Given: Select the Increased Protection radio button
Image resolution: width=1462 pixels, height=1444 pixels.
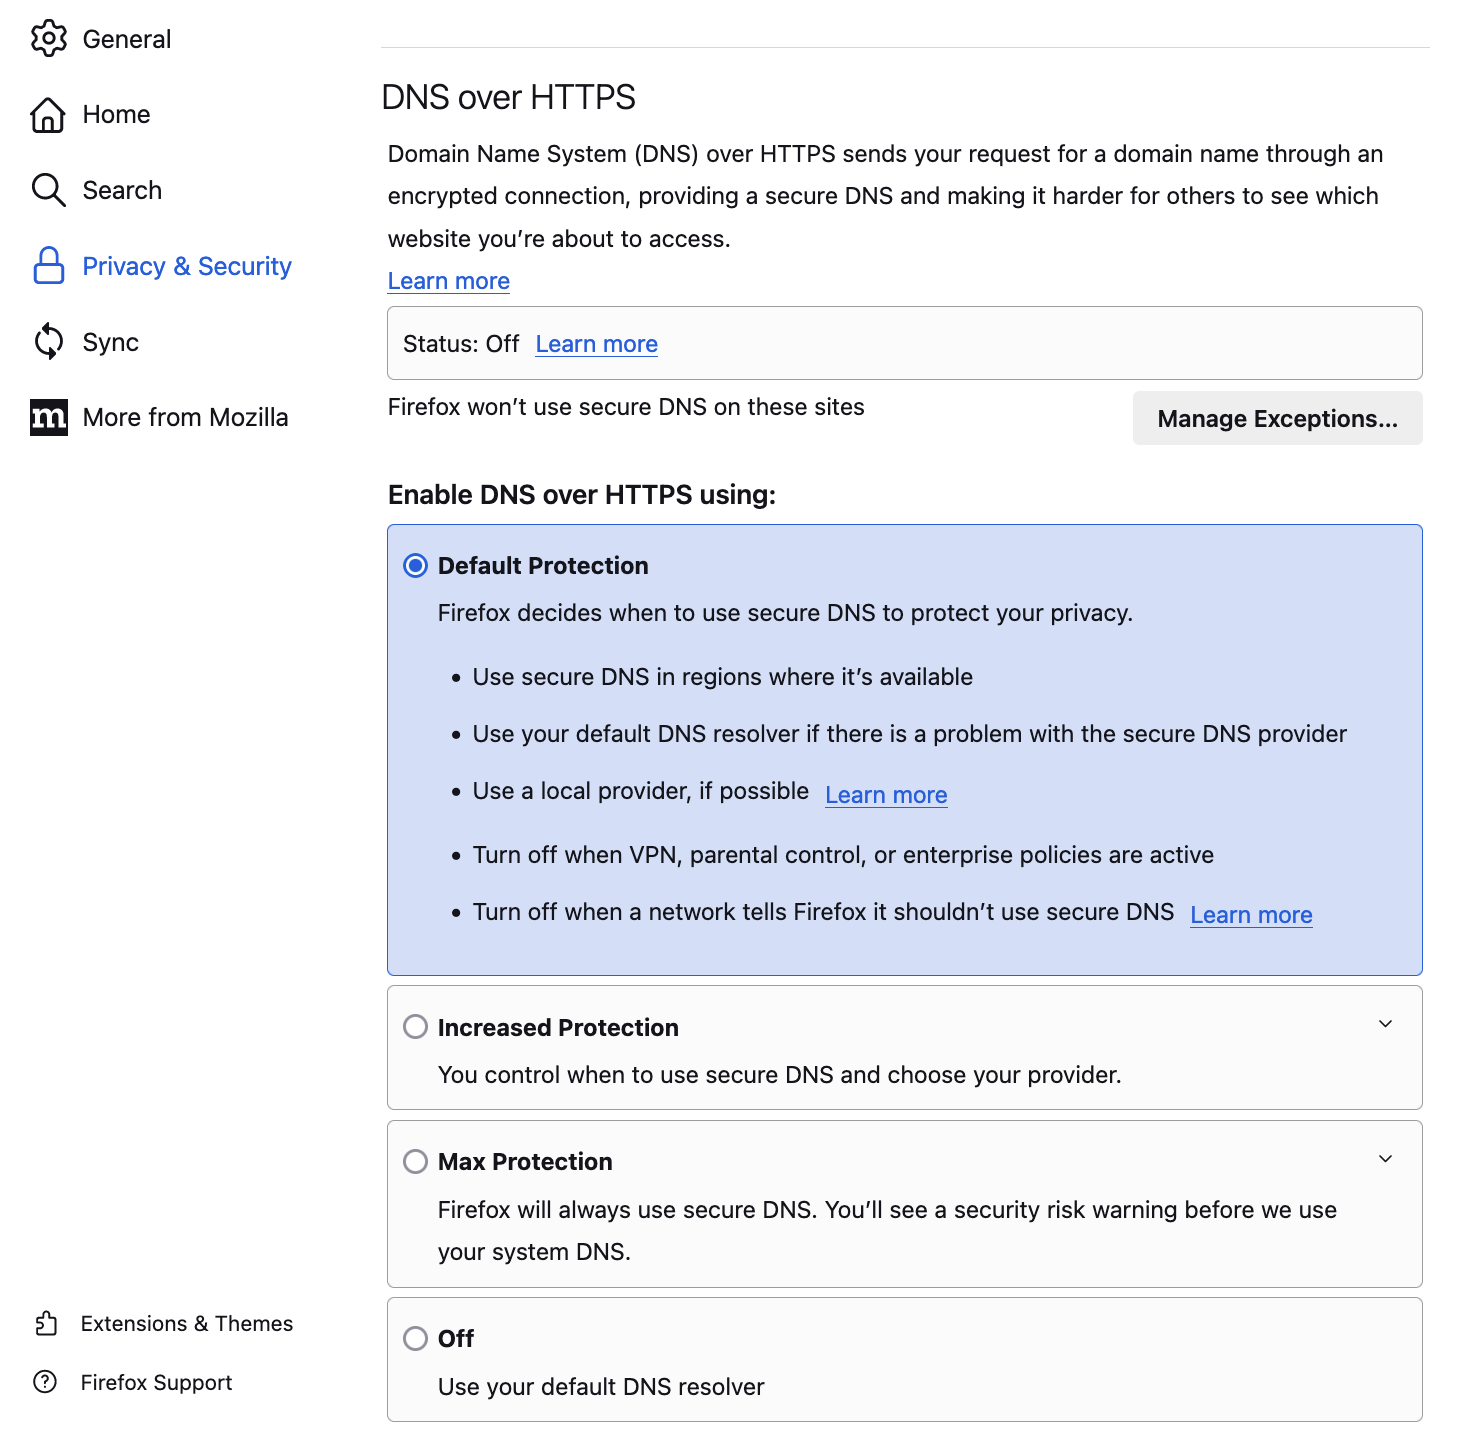Looking at the screenshot, I should (x=415, y=1027).
